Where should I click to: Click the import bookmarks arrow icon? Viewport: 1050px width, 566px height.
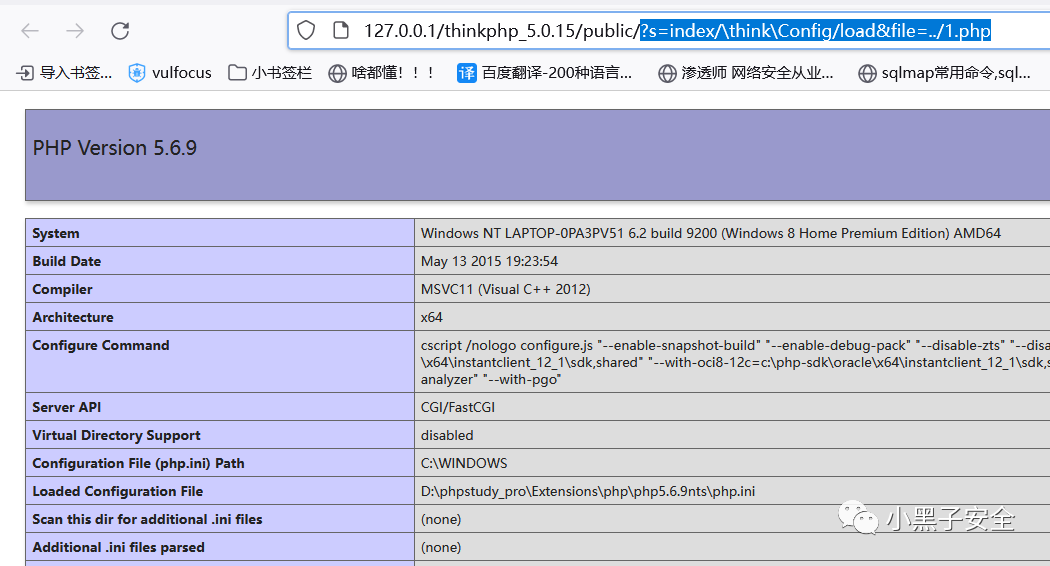pyautogui.click(x=25, y=72)
